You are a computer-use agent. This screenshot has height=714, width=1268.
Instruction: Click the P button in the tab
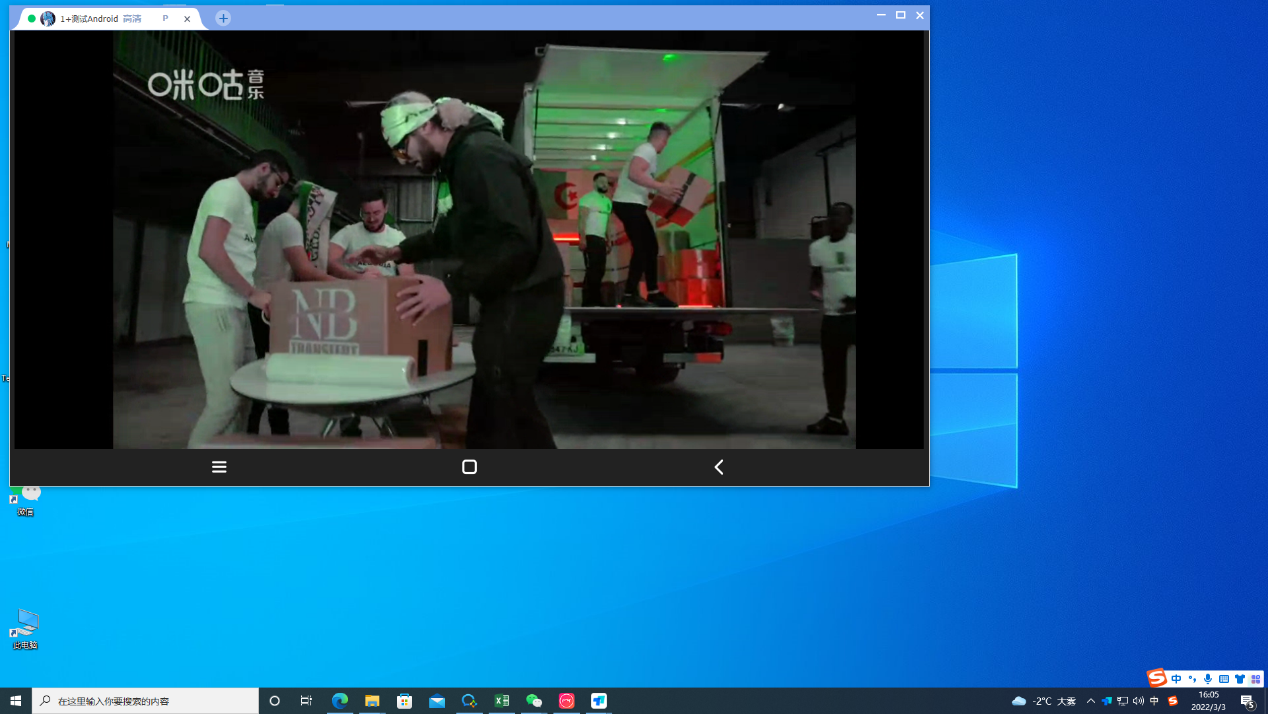[165, 19]
